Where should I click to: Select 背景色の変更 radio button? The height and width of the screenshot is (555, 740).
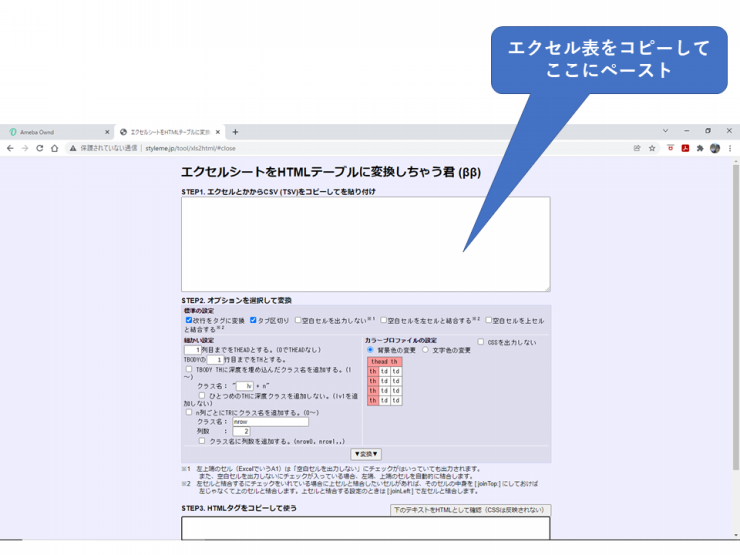point(370,350)
